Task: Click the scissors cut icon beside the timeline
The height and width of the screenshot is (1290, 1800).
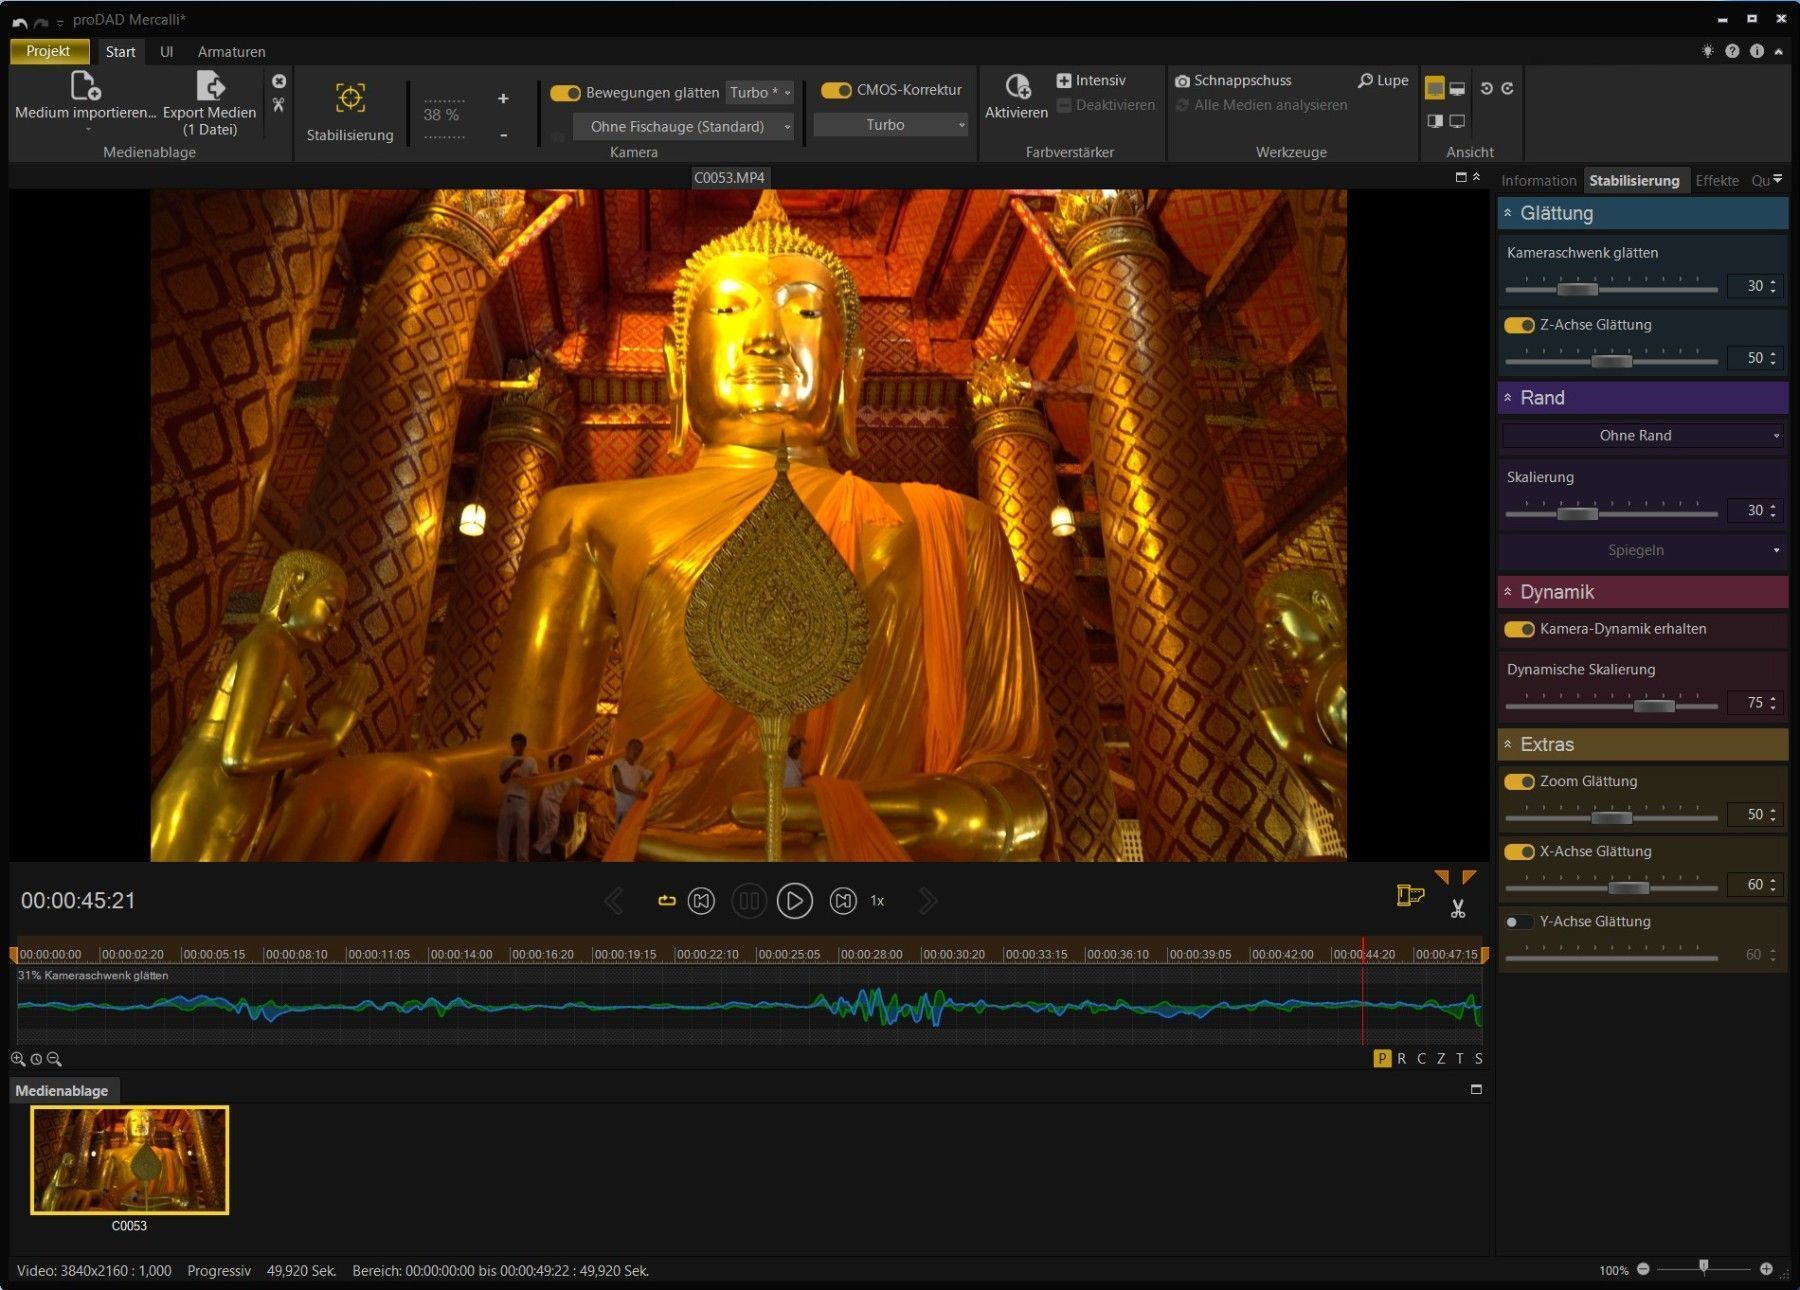Action: coord(1458,909)
